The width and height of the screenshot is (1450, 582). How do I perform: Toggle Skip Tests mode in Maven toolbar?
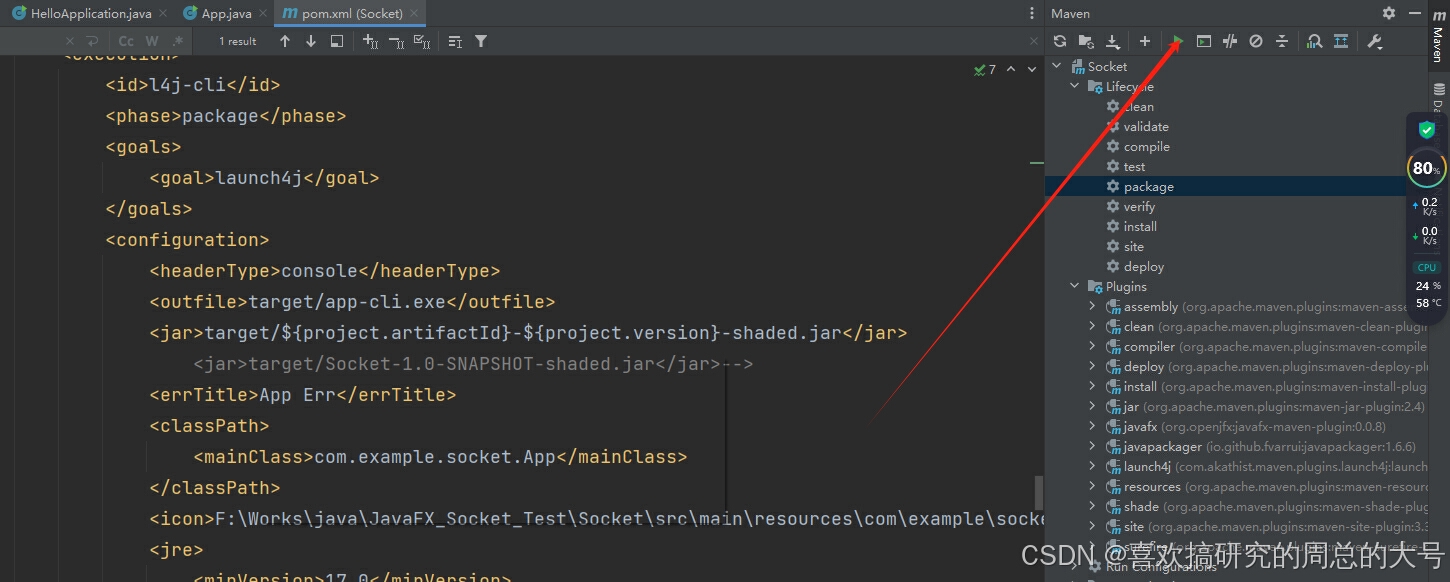(1256, 41)
